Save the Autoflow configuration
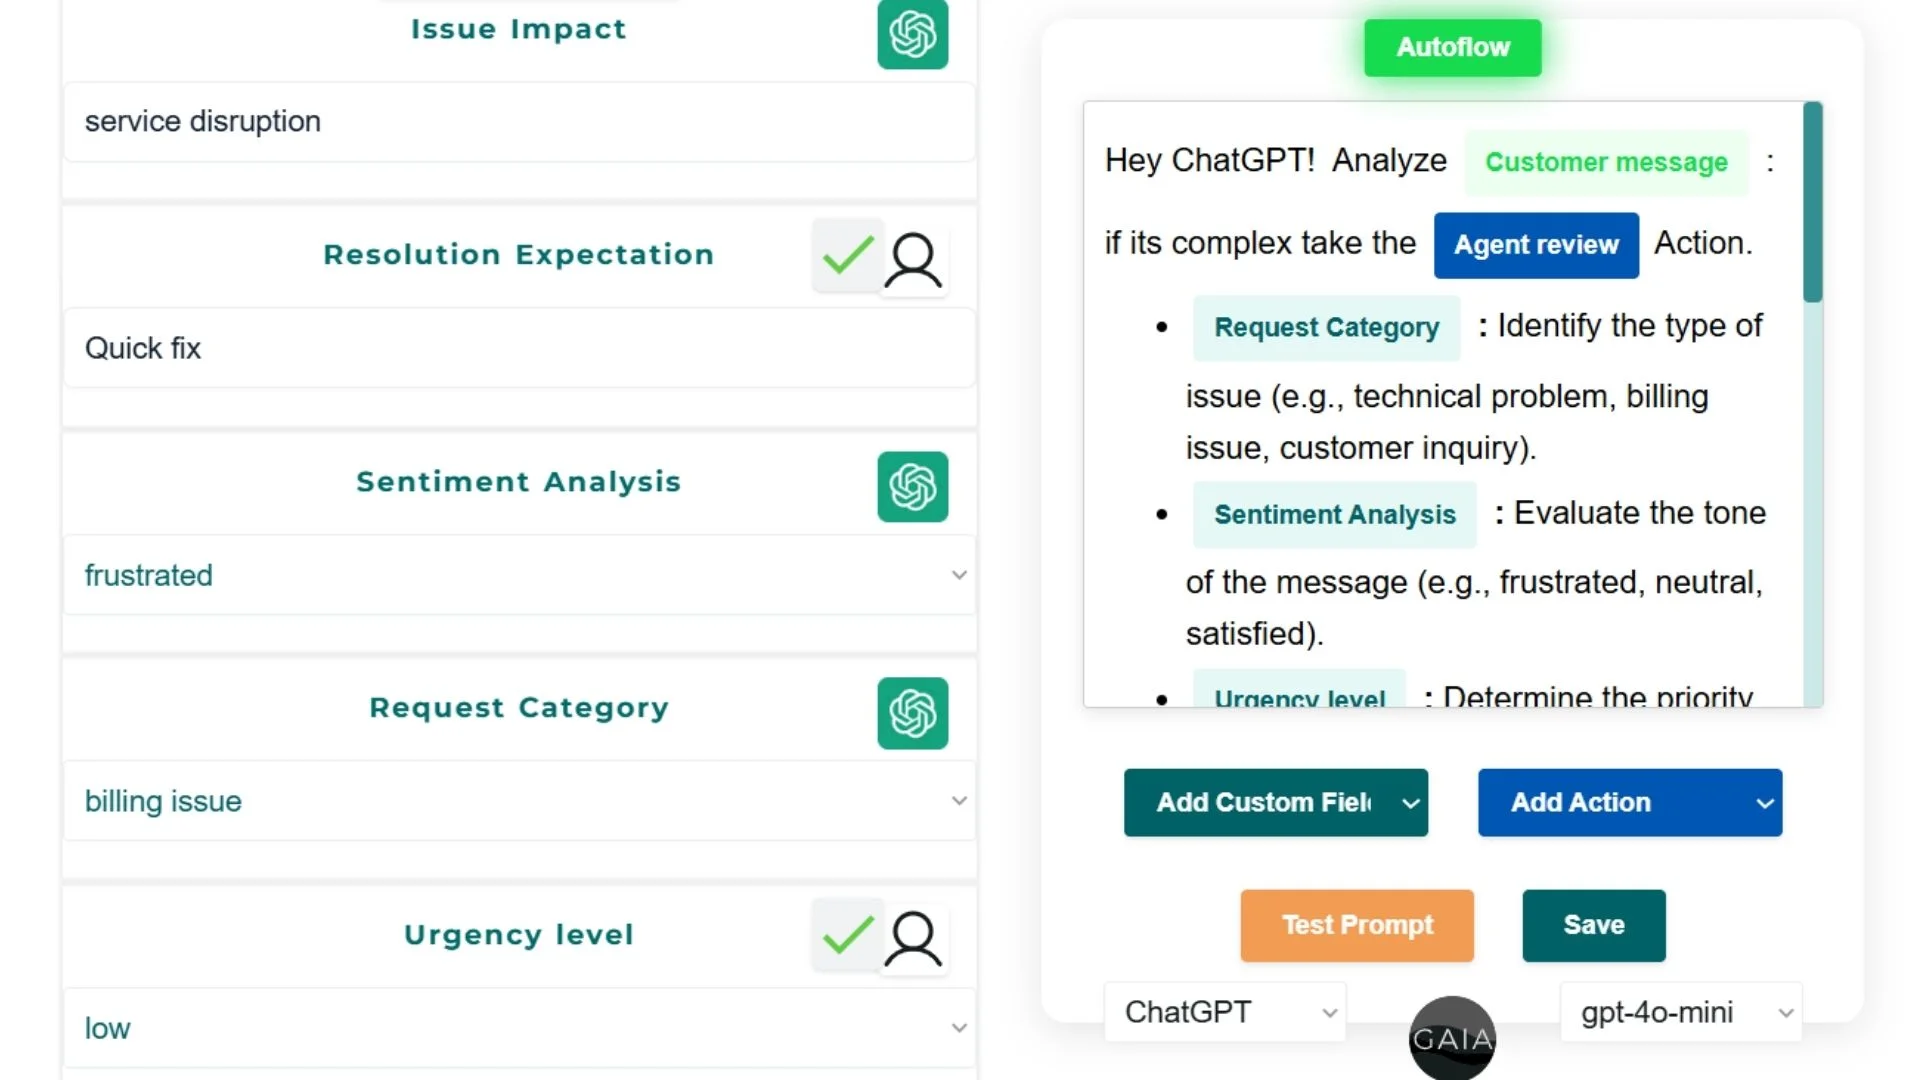1920x1080 pixels. click(x=1593, y=925)
